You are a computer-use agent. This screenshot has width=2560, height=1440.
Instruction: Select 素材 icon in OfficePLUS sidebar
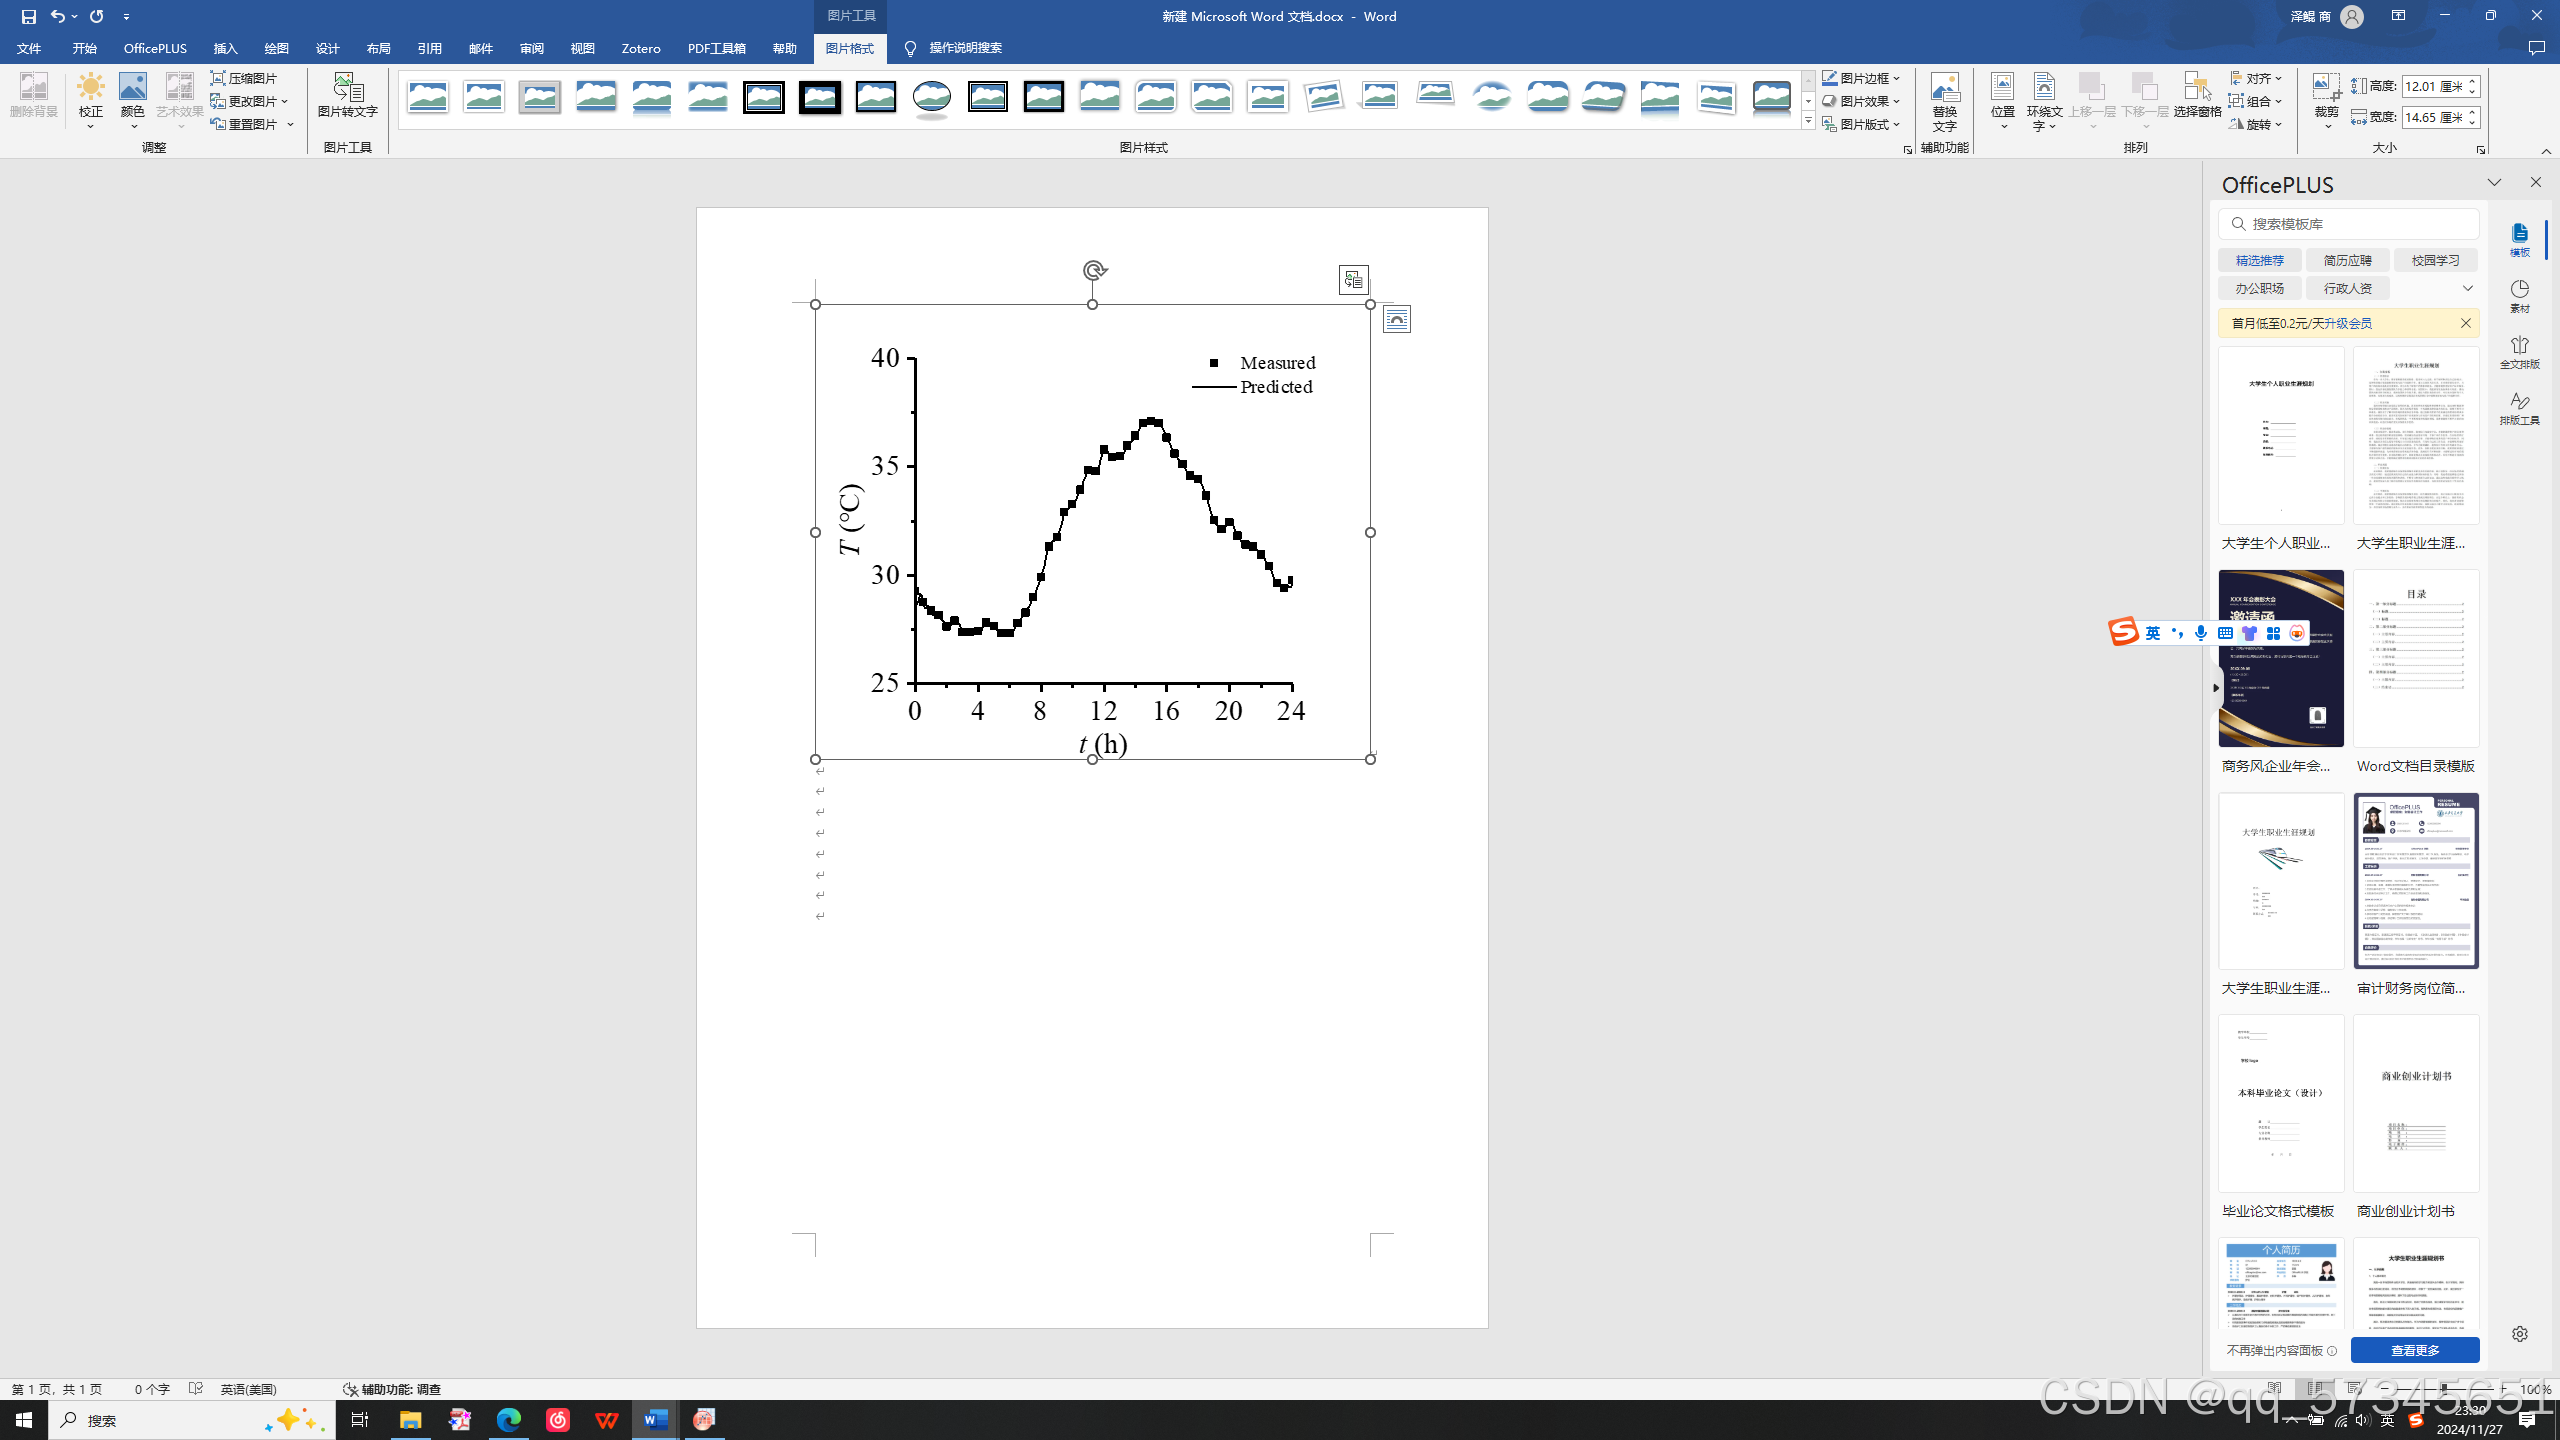[2519, 295]
